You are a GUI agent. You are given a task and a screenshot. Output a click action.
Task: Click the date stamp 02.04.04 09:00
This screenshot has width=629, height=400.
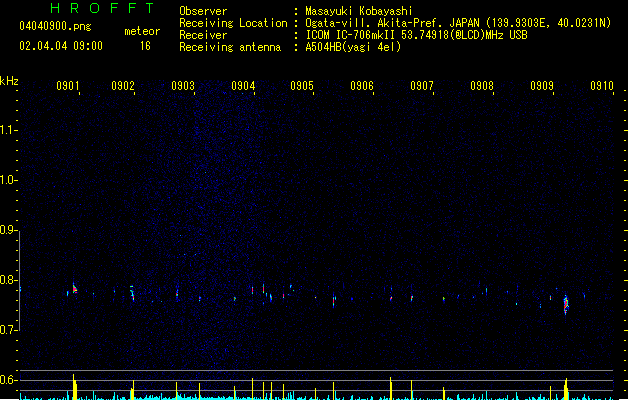coord(61,46)
